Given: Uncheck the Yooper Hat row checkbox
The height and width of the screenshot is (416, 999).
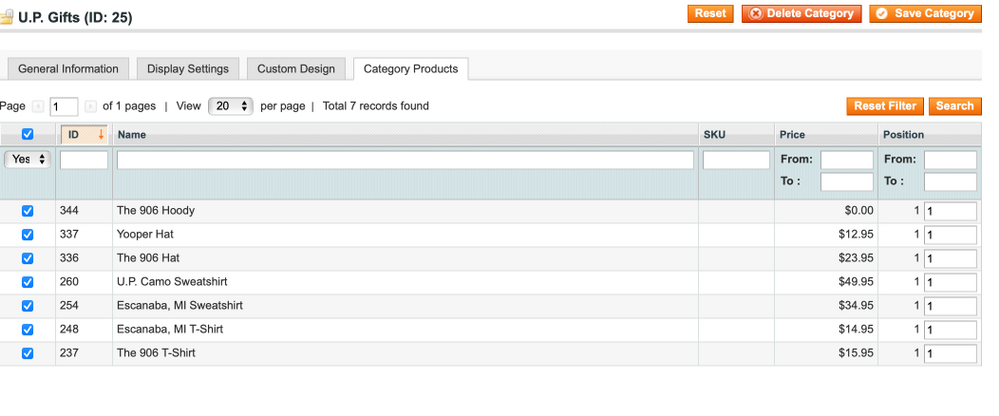Looking at the screenshot, I should (27, 235).
